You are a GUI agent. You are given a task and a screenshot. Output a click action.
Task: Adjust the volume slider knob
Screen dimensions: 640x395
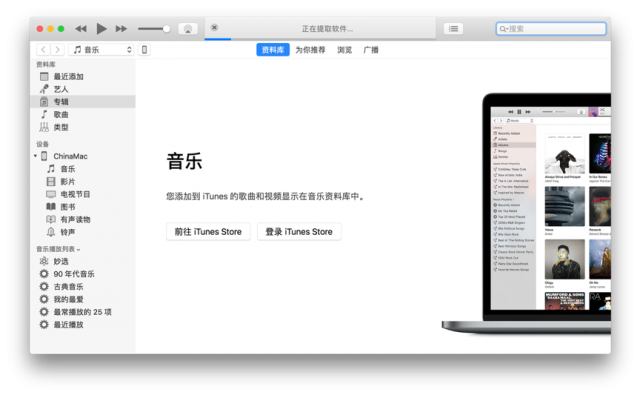[x=166, y=29]
